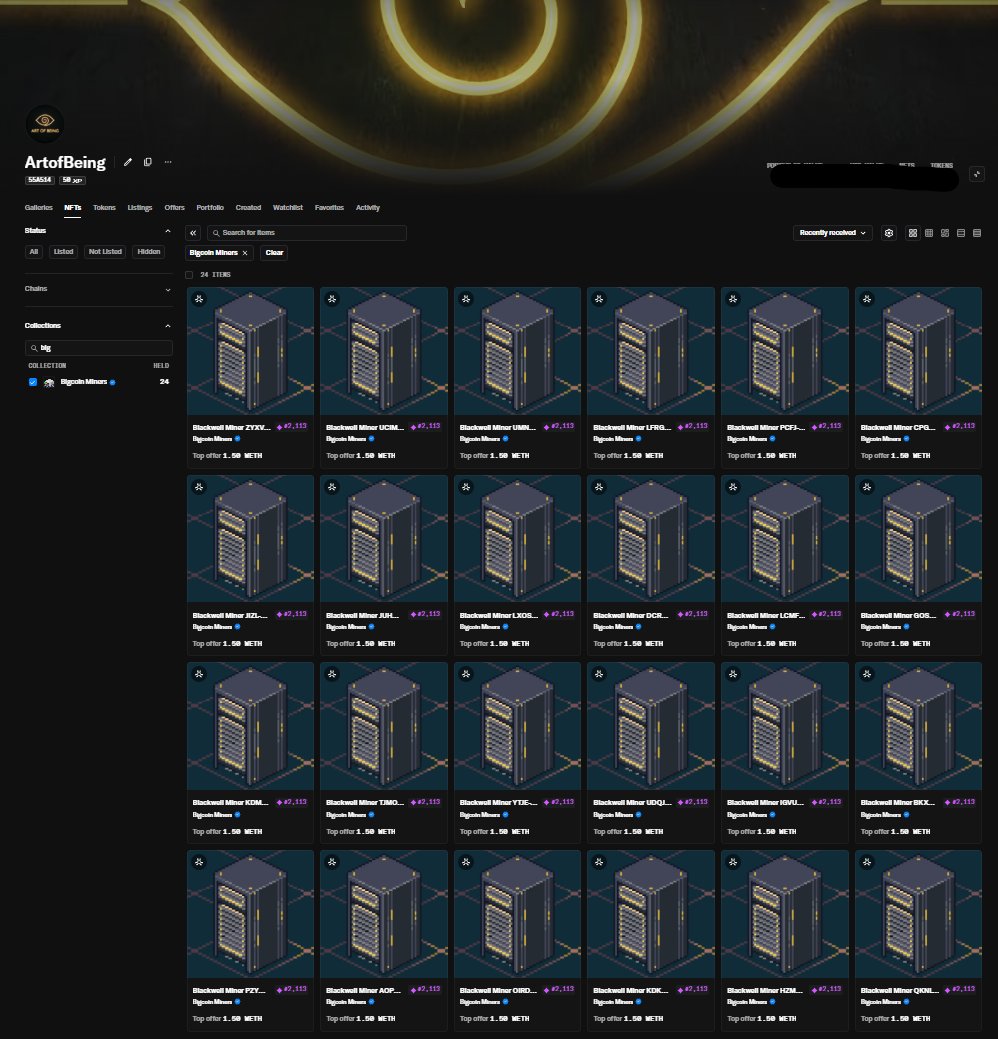The width and height of the screenshot is (998, 1039).
Task: Expand the Chains filter section
Action: click(168, 290)
